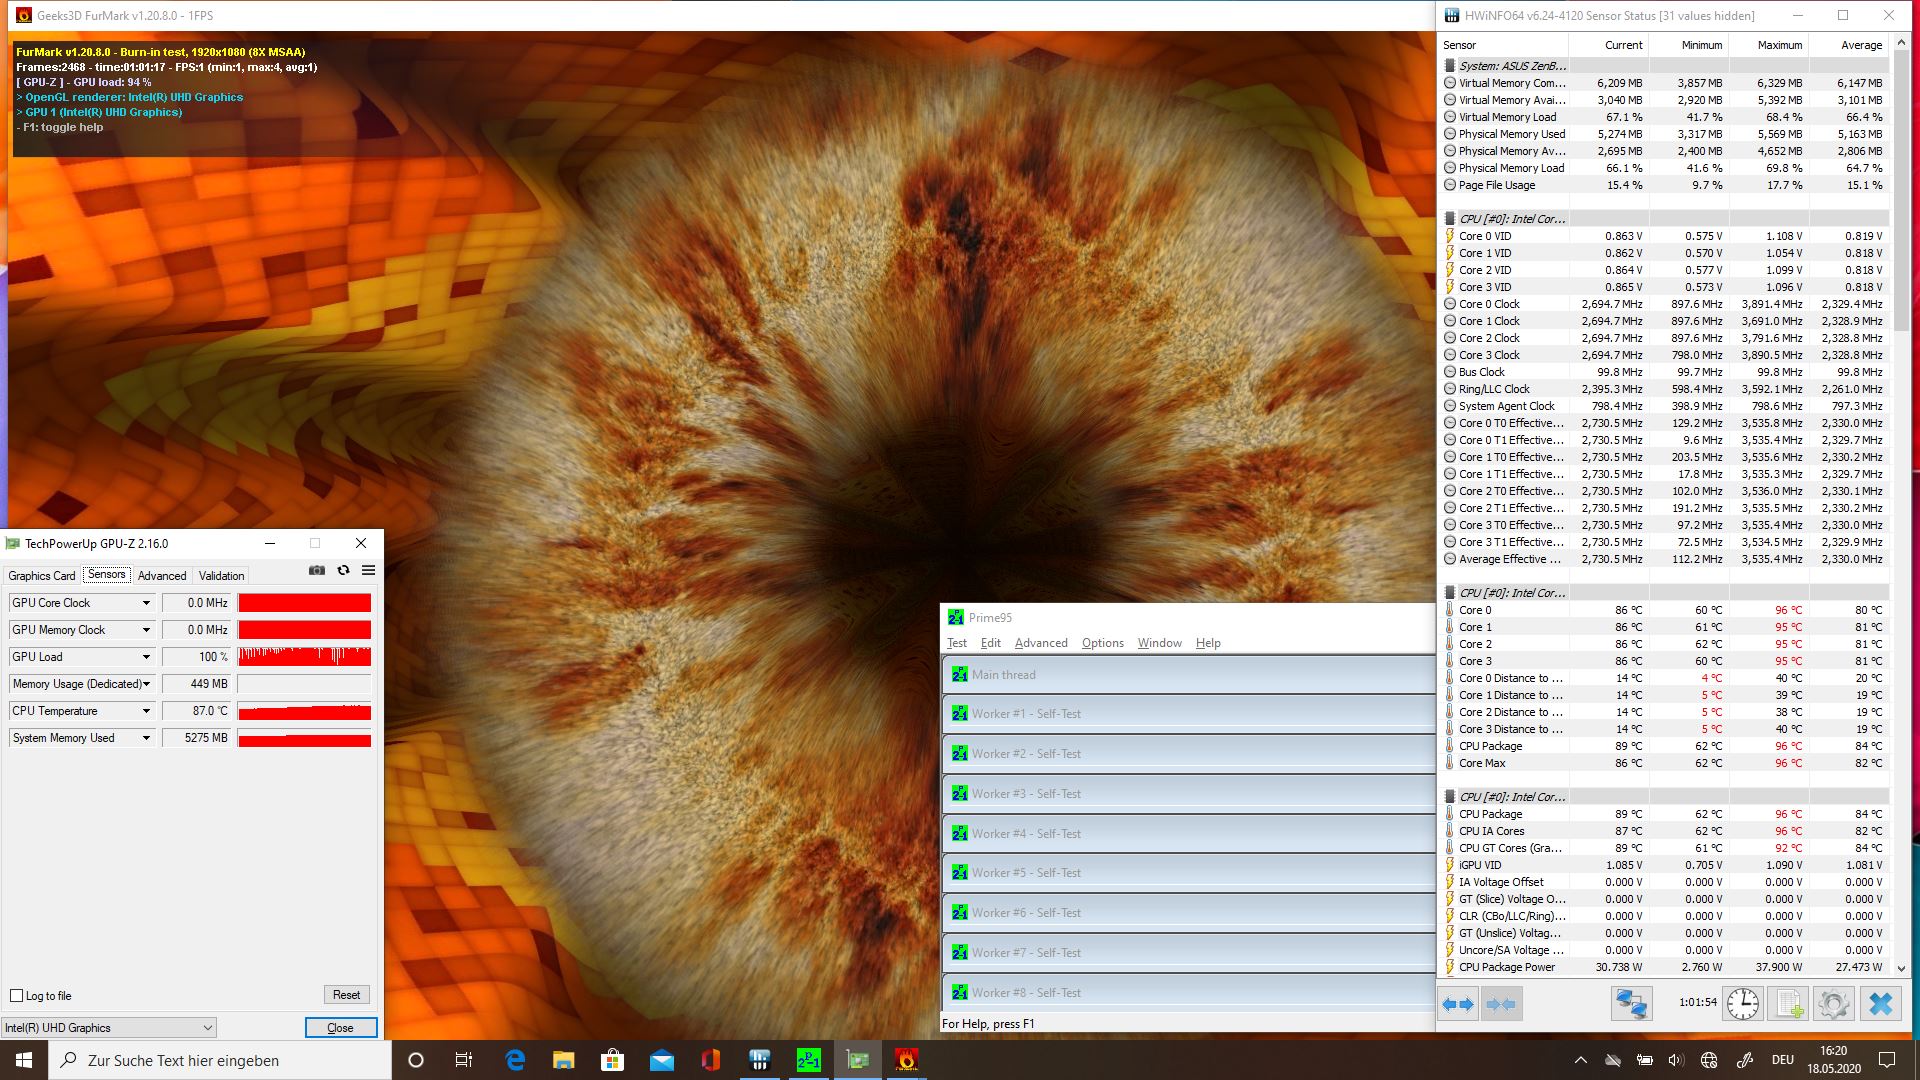This screenshot has width=1920, height=1080.
Task: Click the Reset button in GPU-Z
Action: point(346,995)
